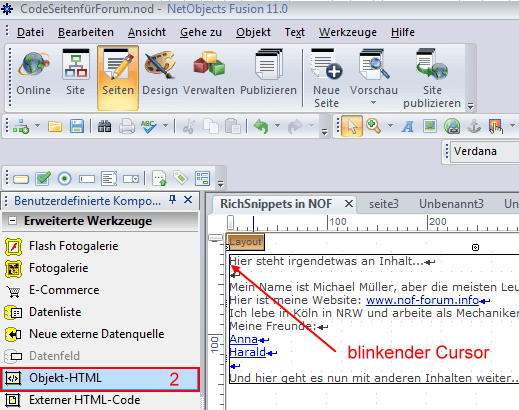Screen dimensions: 519x410
Task: Open the Hilfe menu
Action: click(x=403, y=32)
